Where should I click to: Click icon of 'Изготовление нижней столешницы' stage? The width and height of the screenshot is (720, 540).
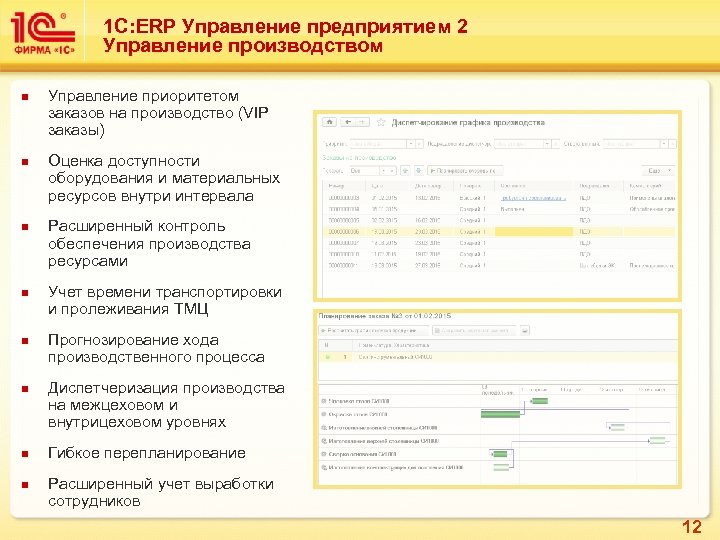(324, 428)
